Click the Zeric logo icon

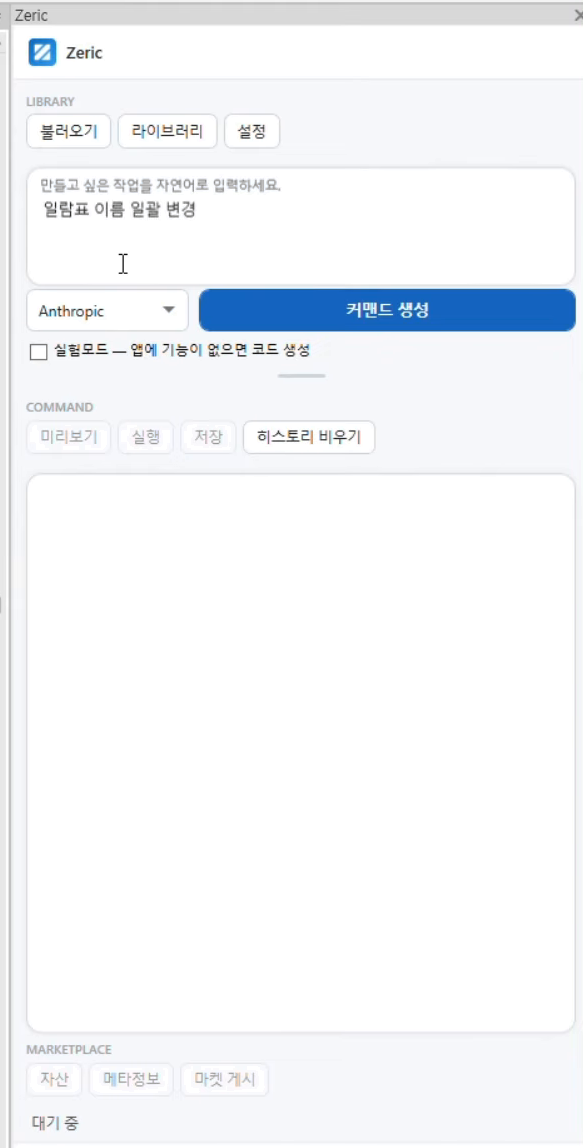(42, 53)
